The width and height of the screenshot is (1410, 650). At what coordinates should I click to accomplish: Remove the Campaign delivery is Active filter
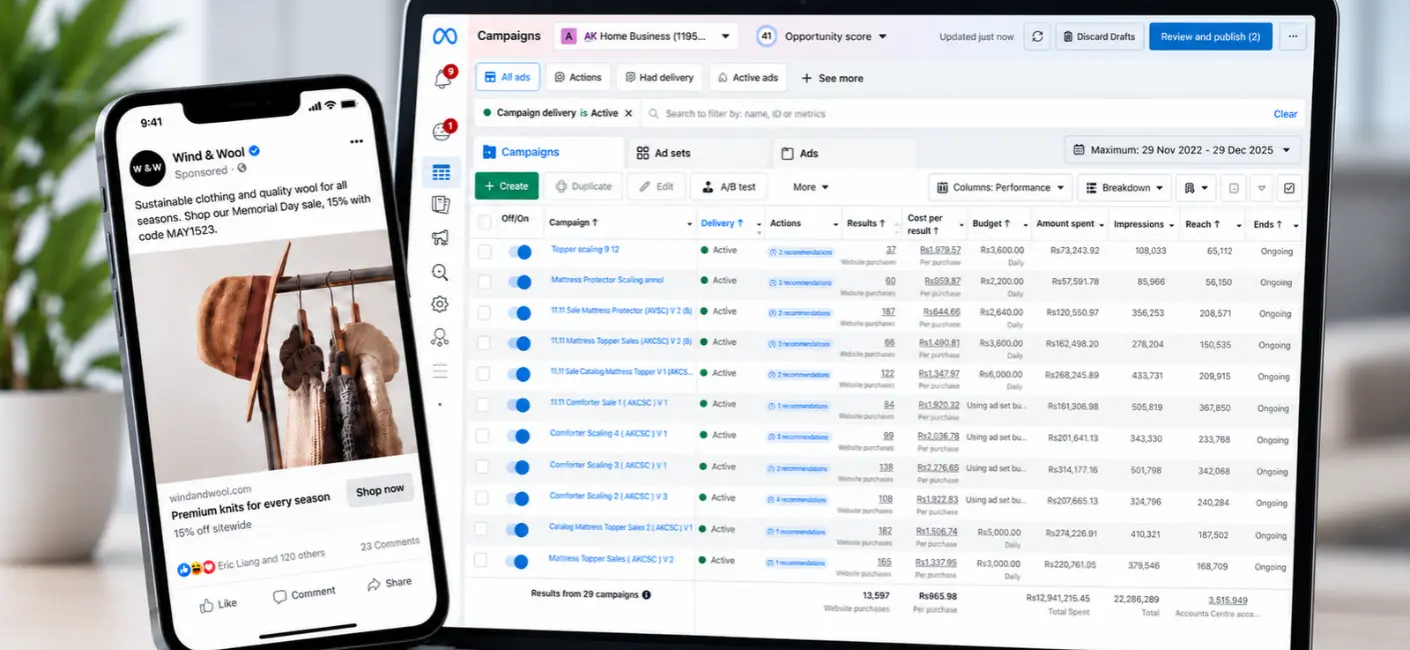click(x=628, y=114)
